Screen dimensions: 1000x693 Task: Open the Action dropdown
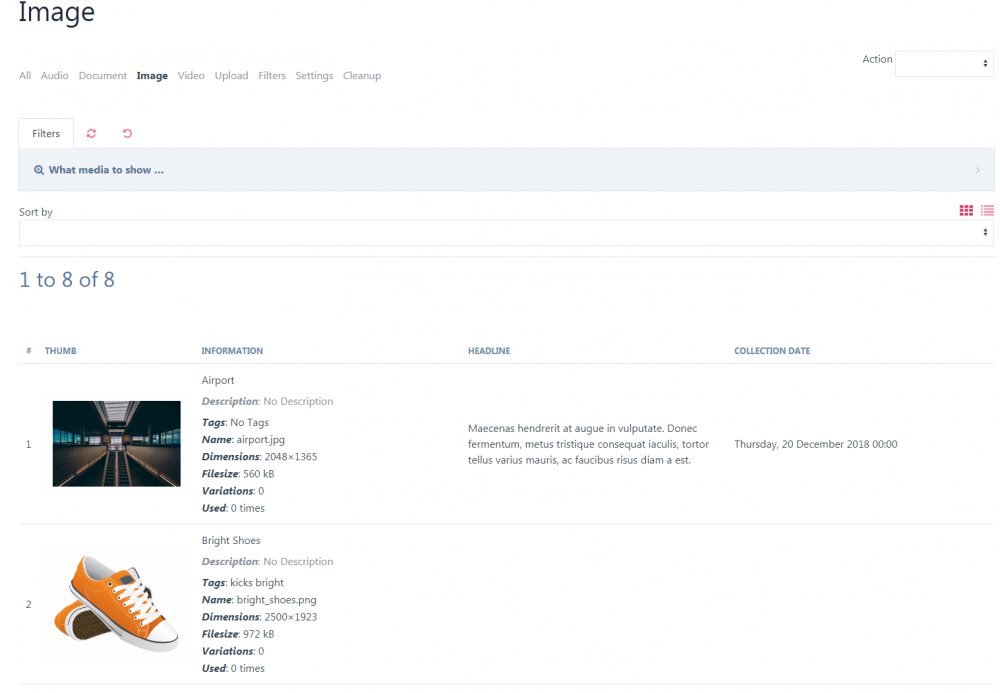click(943, 63)
